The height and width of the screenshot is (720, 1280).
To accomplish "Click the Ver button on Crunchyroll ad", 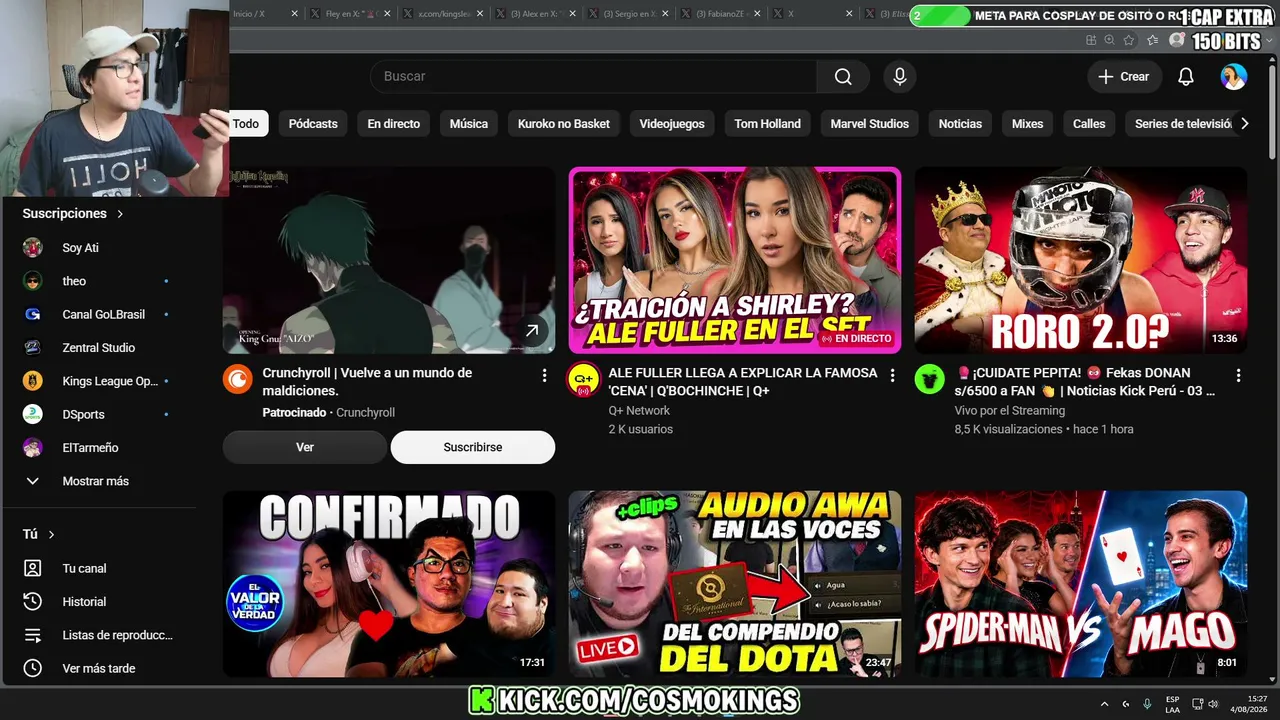I will (305, 447).
